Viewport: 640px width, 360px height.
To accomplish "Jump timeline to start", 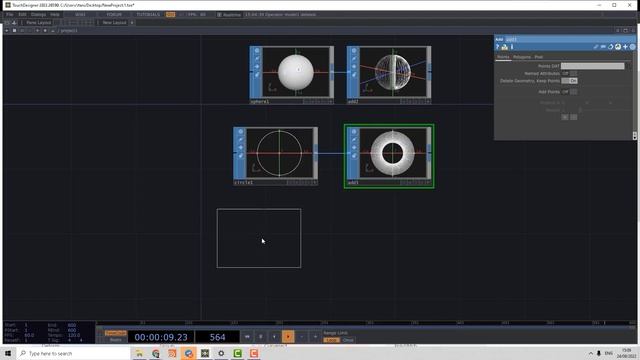I will [247, 337].
